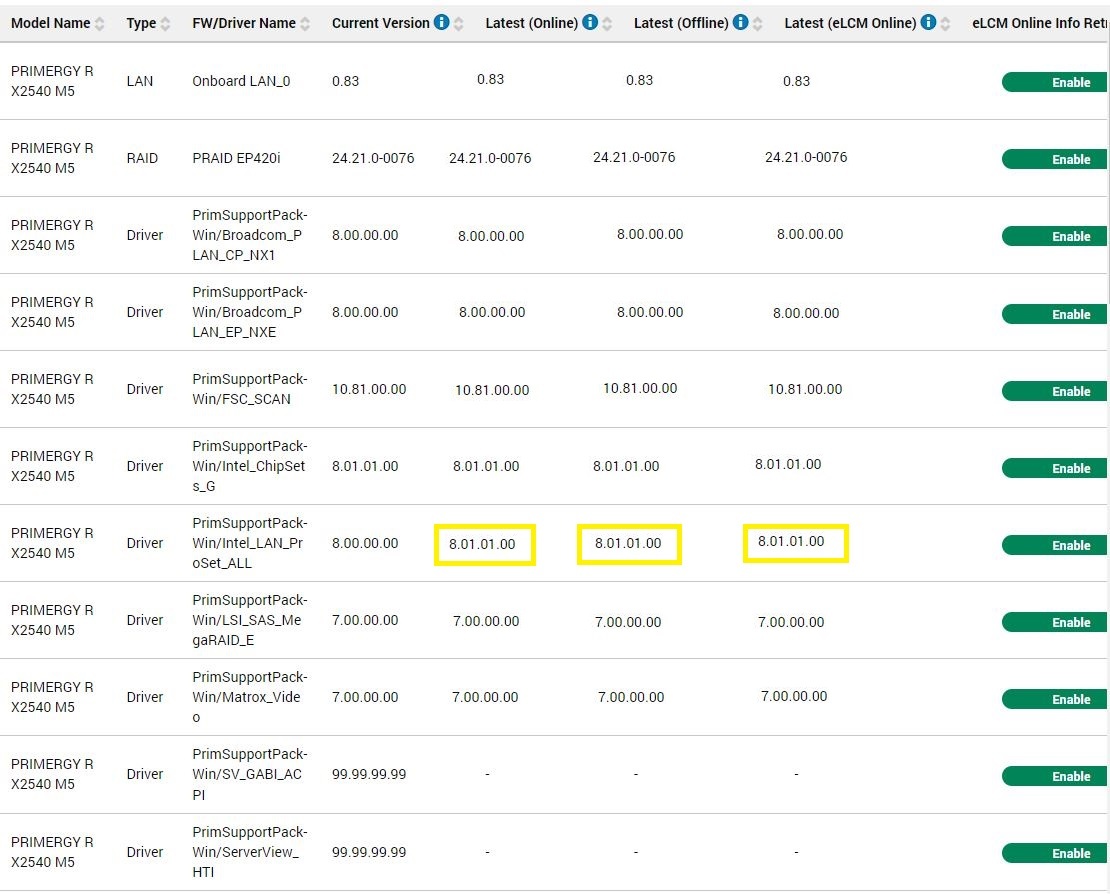1110x894 pixels.
Task: Open info icon beside Latest (Offline) header
Action: tap(740, 23)
